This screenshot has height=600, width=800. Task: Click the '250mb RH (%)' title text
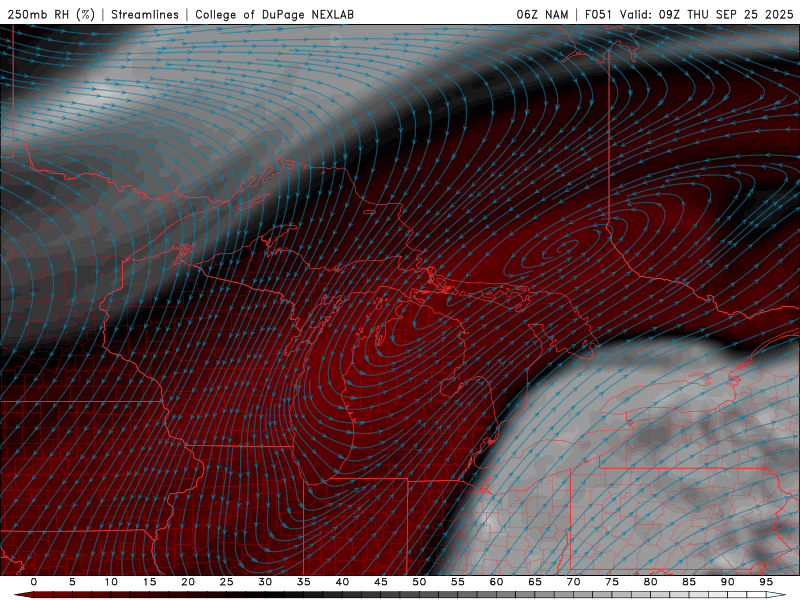pos(51,14)
